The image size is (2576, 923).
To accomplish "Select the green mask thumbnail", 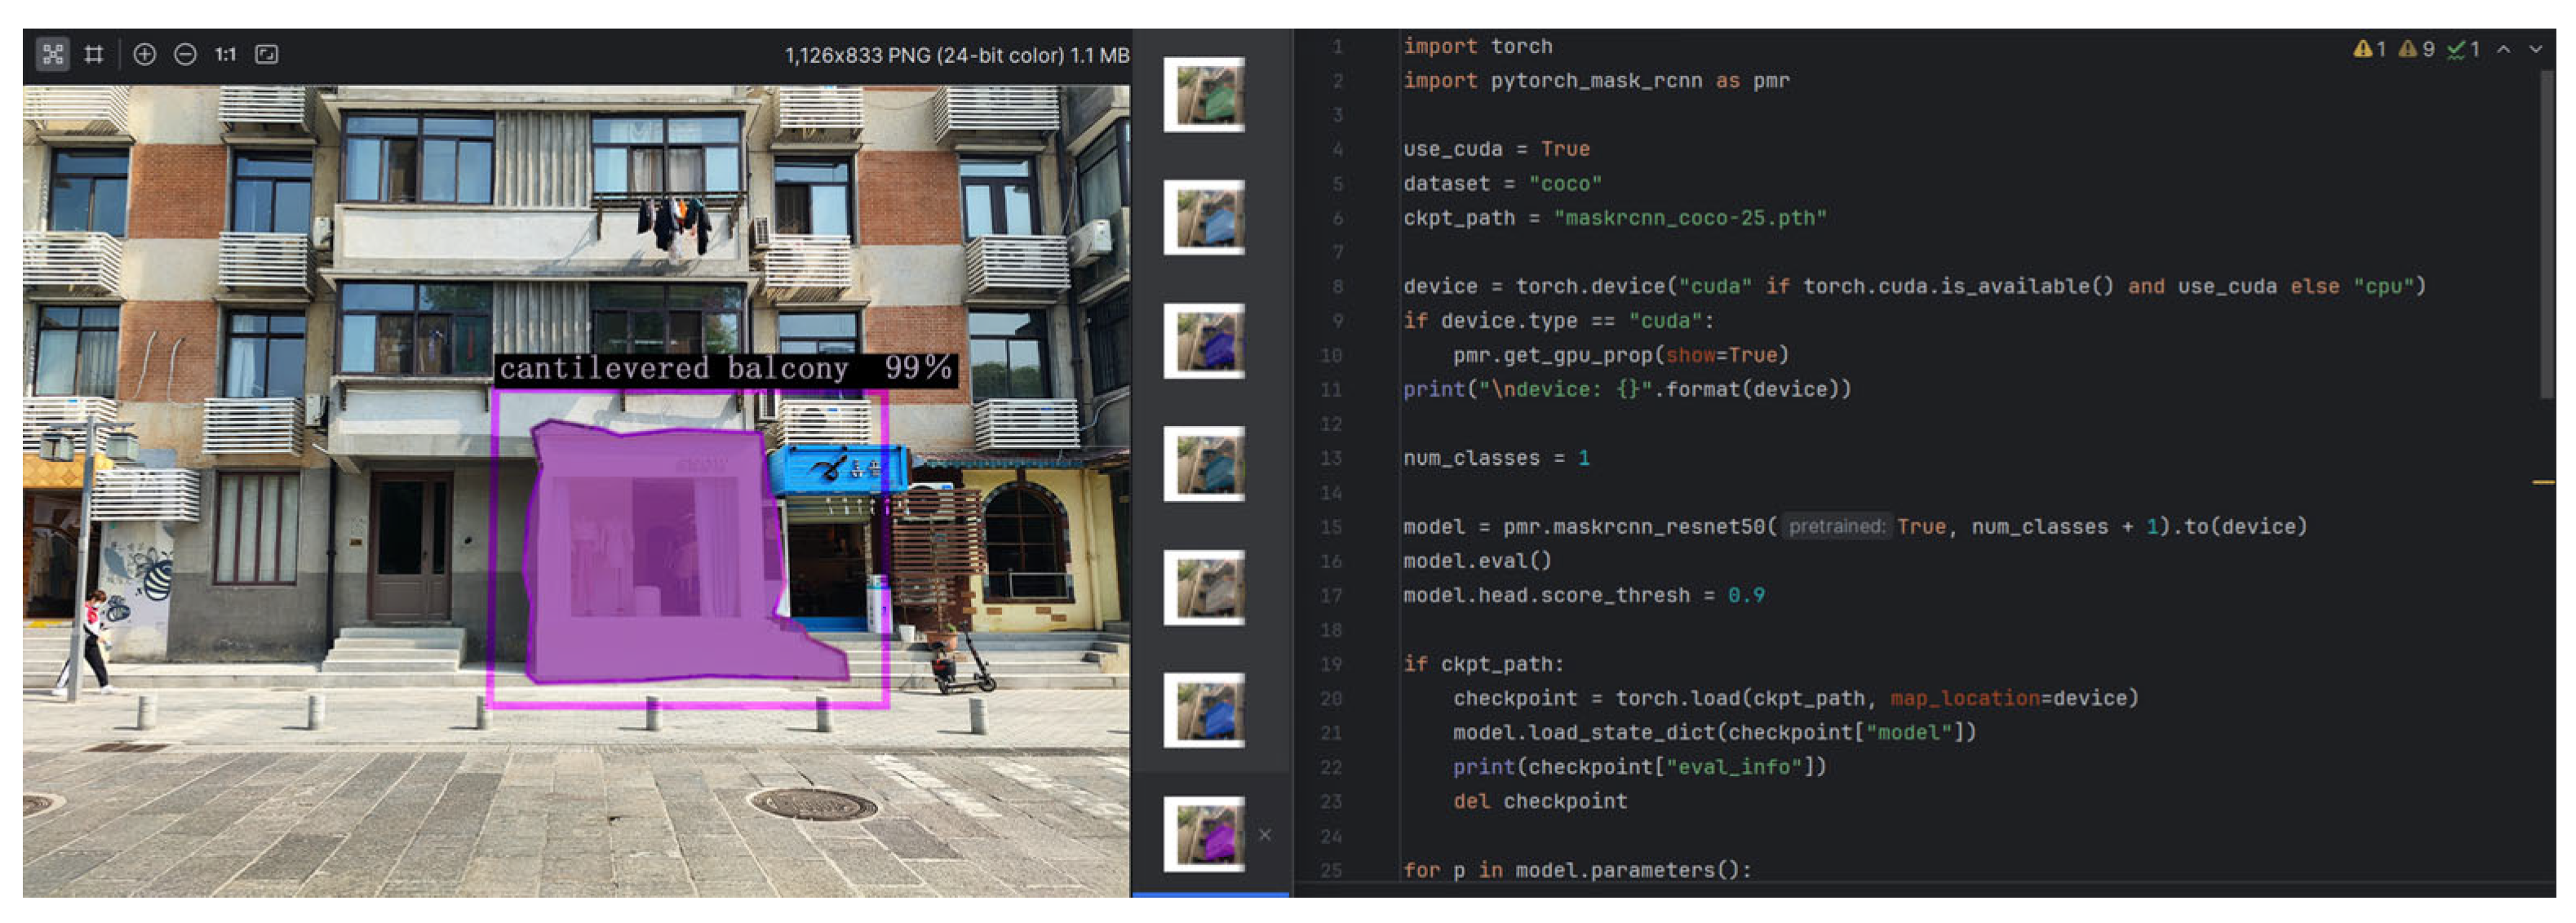I will 1204,95.
